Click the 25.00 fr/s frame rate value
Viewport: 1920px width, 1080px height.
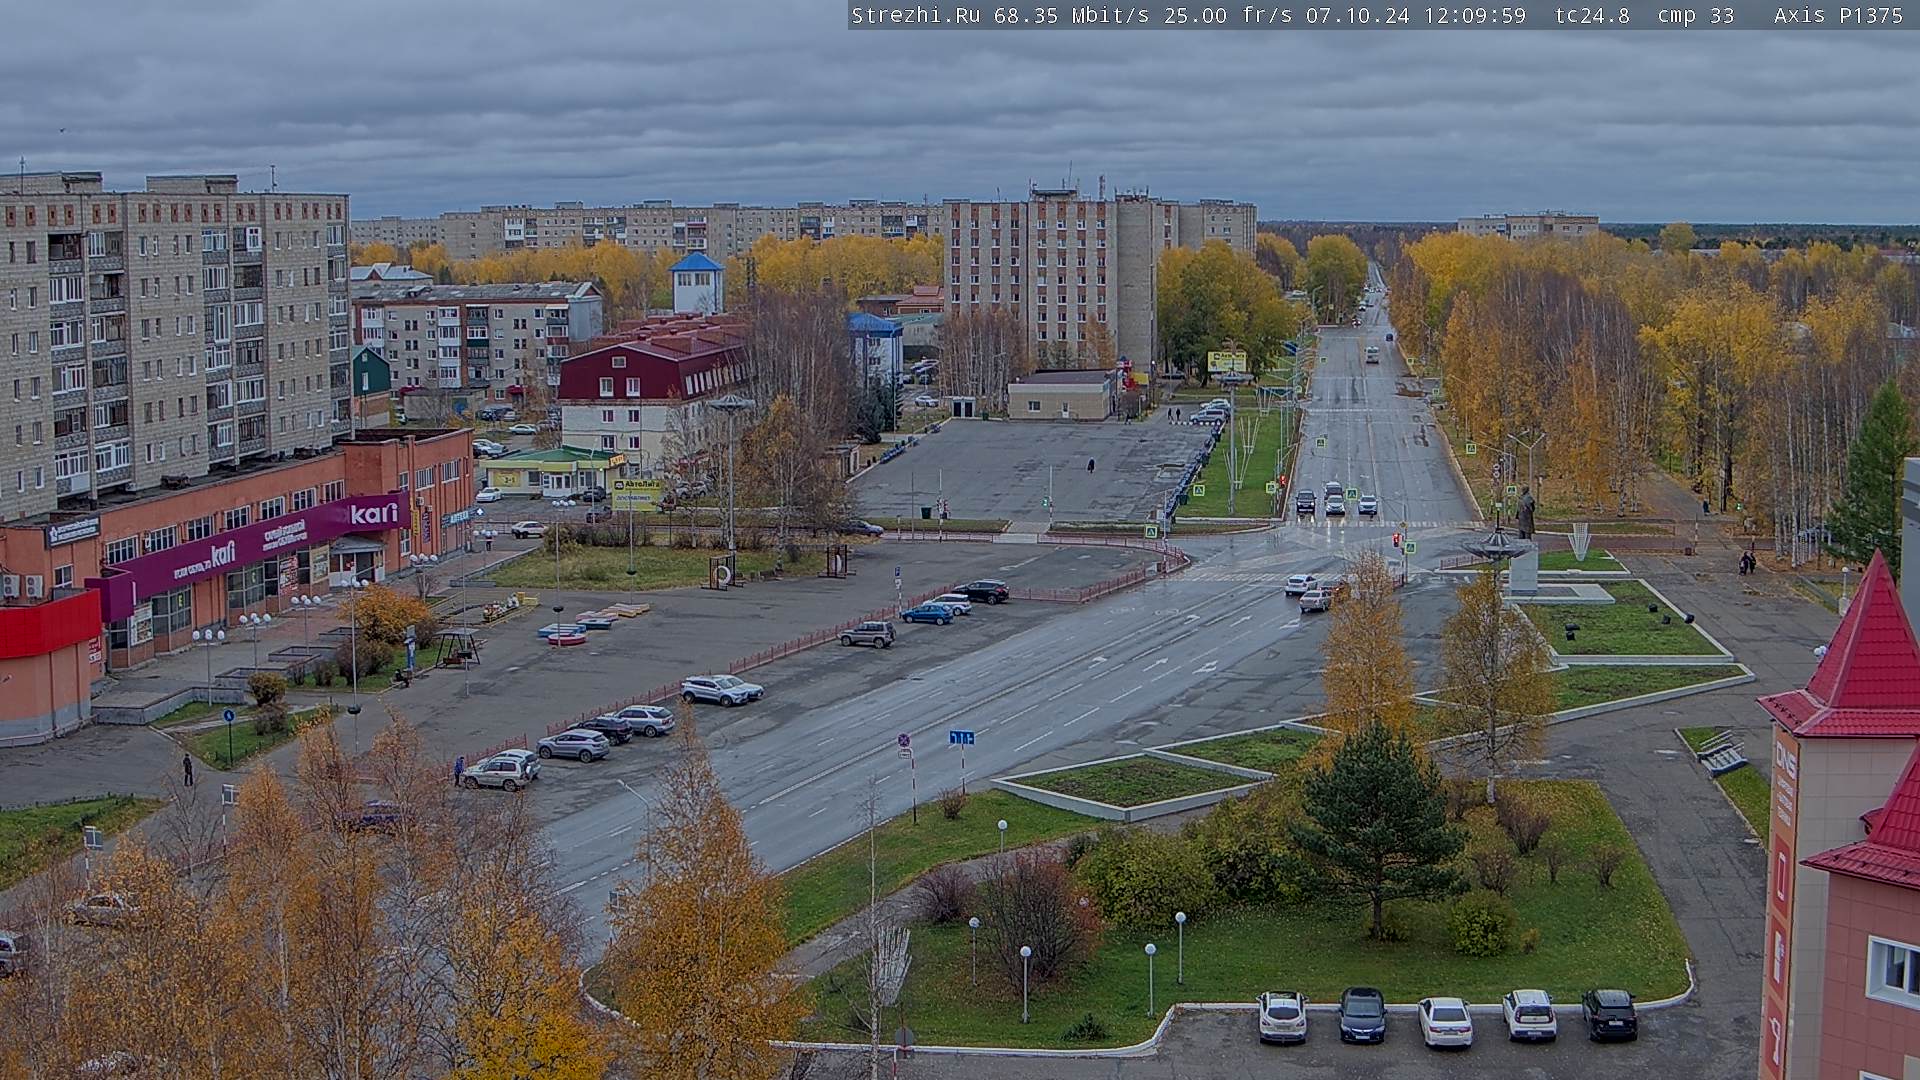point(1228,15)
